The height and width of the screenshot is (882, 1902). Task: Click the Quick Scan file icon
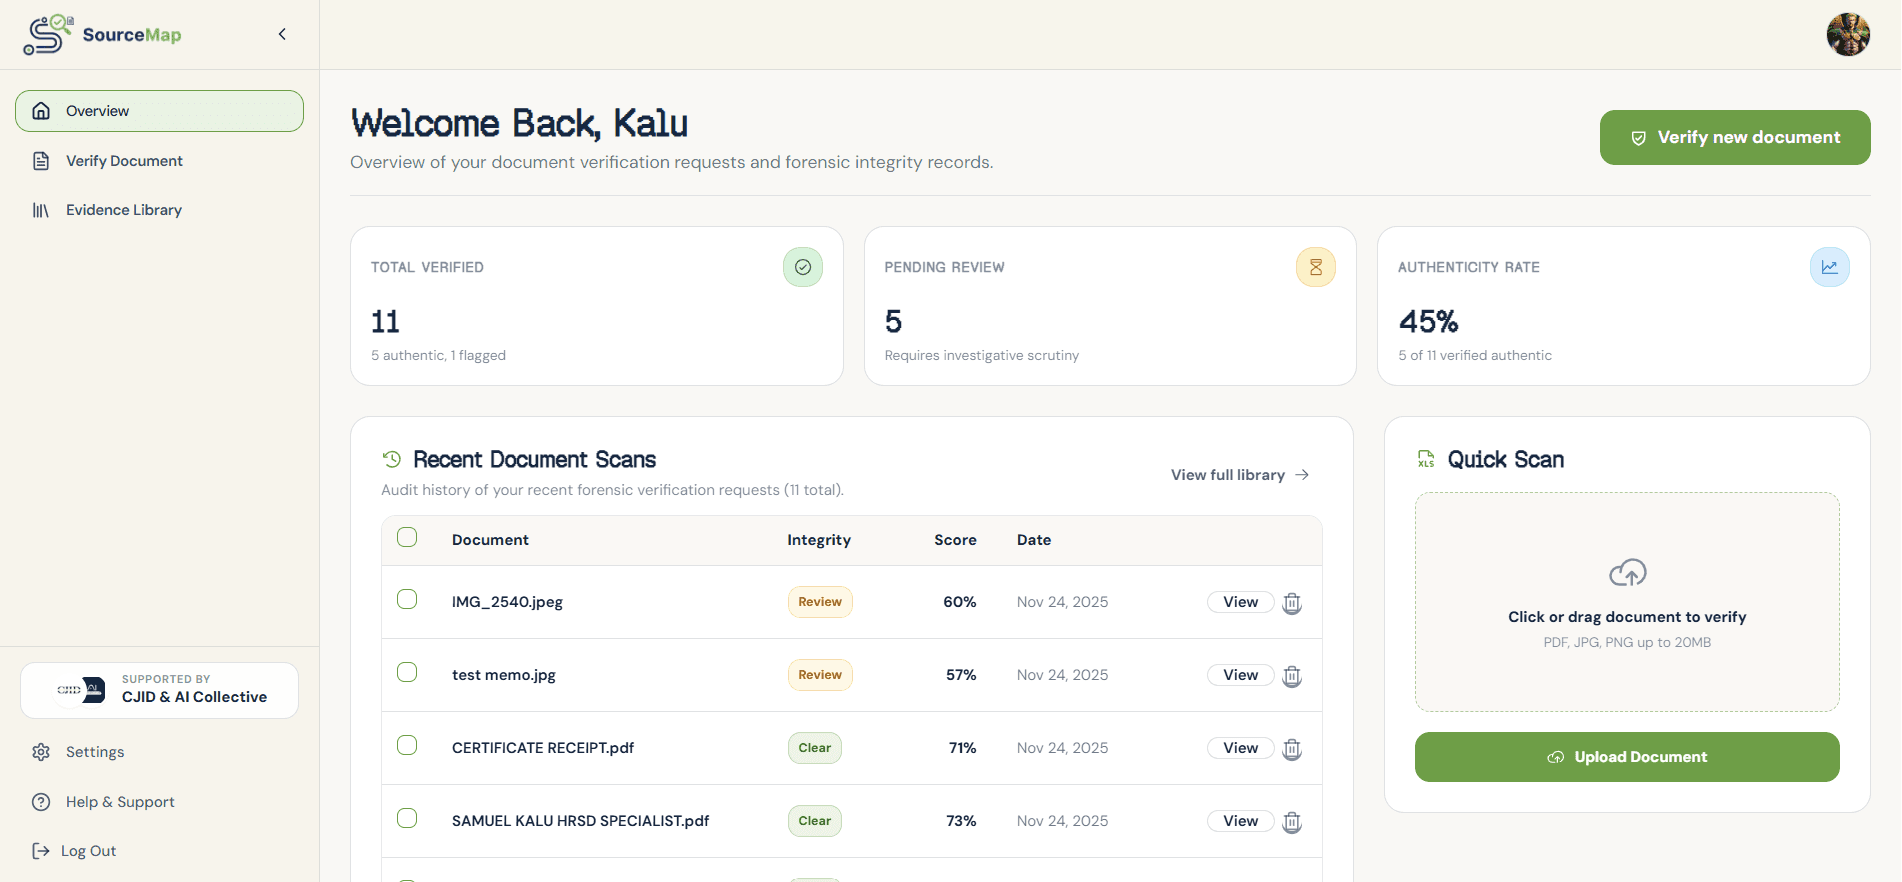[x=1426, y=459]
